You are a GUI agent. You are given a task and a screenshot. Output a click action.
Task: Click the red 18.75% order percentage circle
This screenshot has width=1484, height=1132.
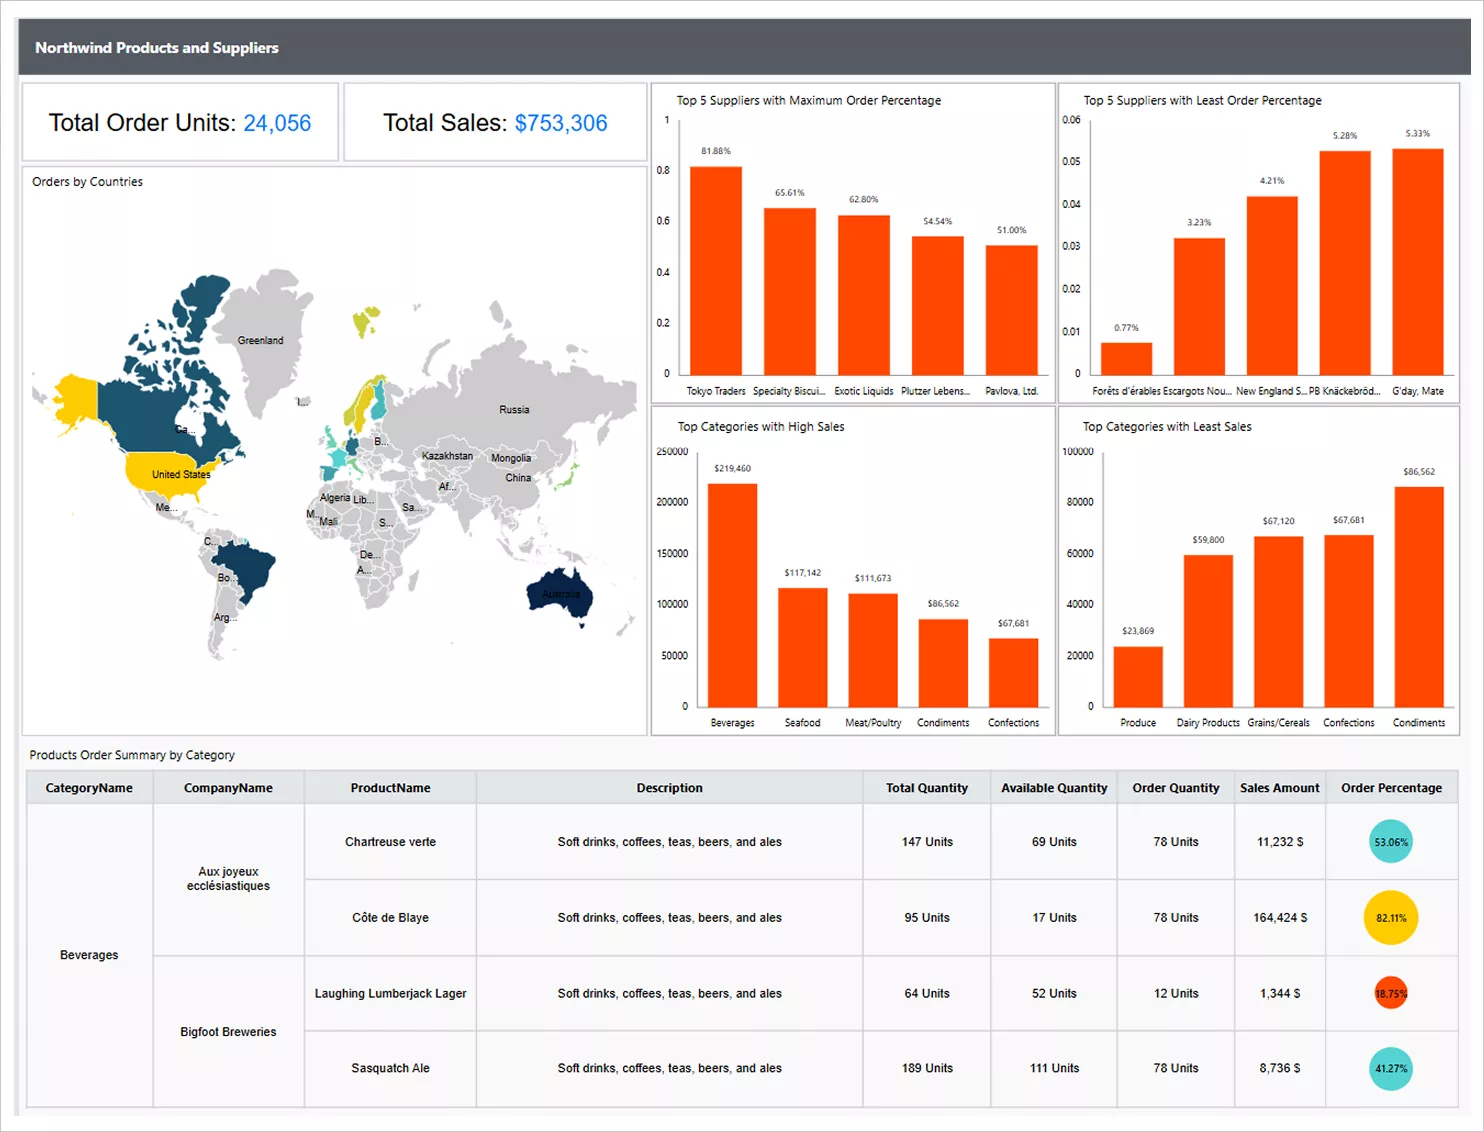click(1390, 994)
